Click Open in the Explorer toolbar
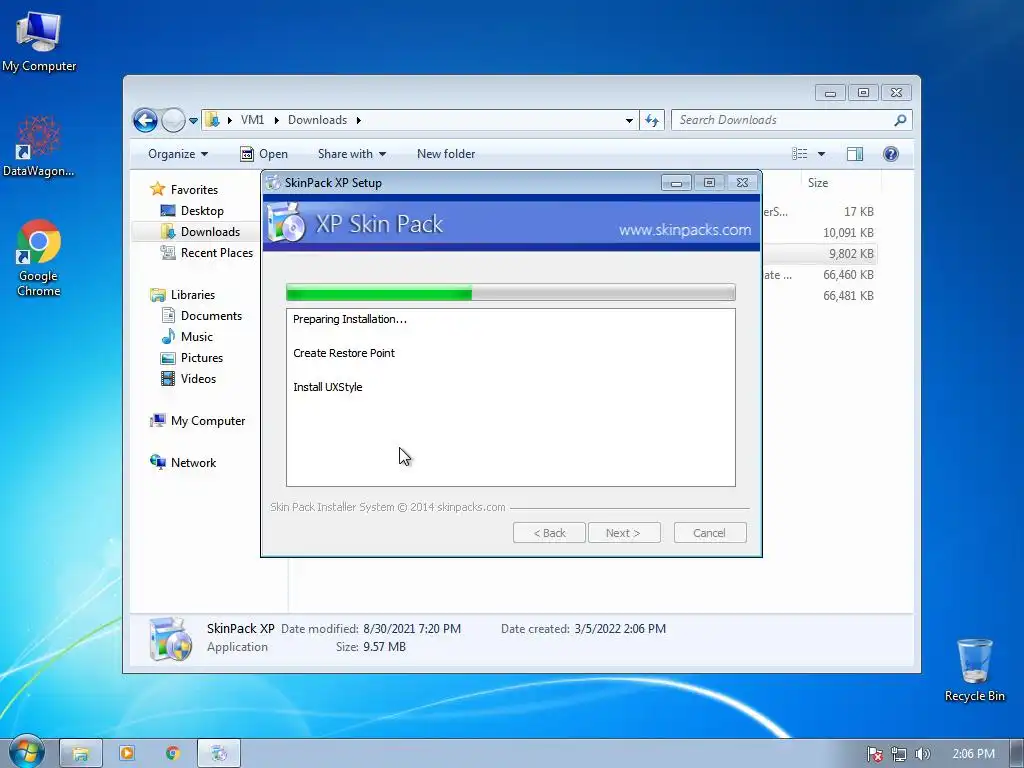The image size is (1024, 768). 264,154
